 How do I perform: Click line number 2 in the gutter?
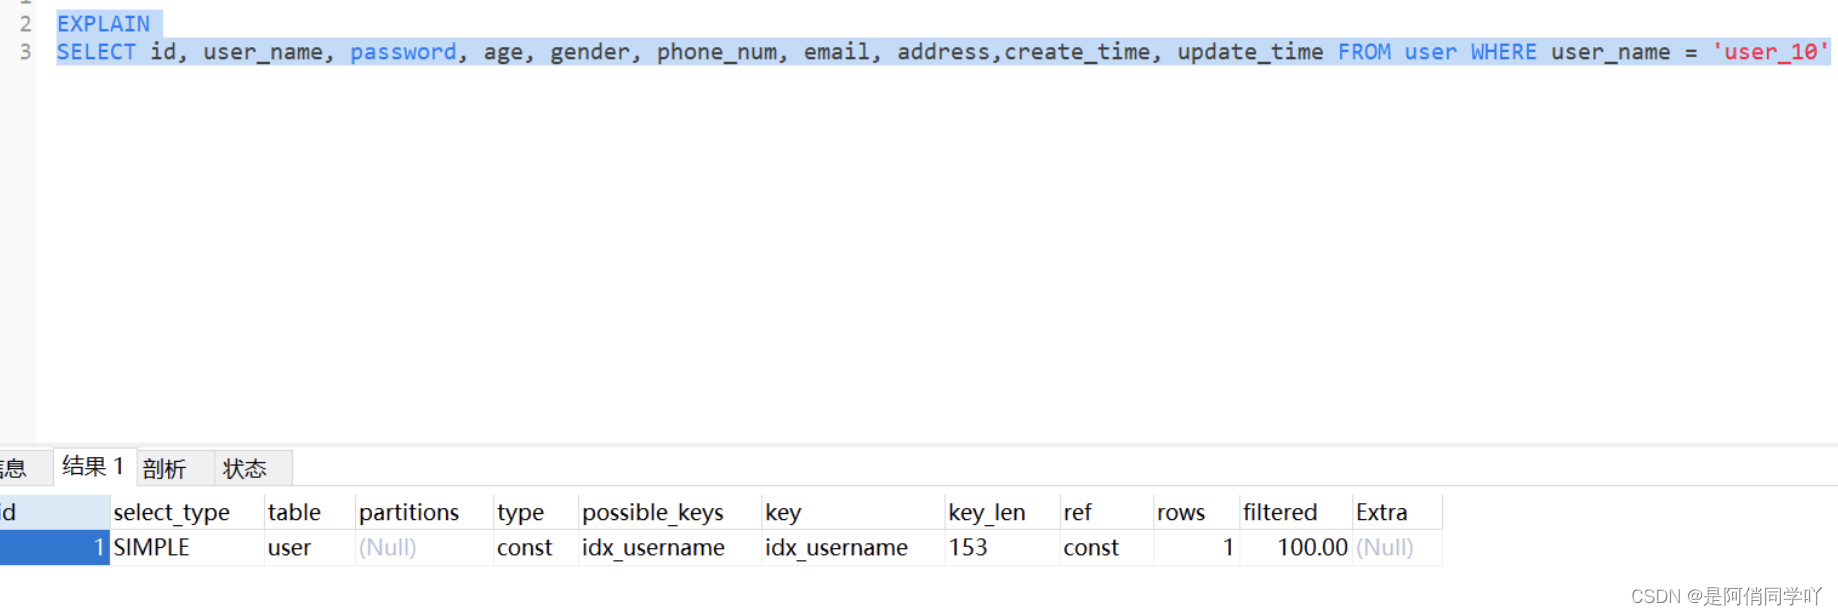(25, 24)
